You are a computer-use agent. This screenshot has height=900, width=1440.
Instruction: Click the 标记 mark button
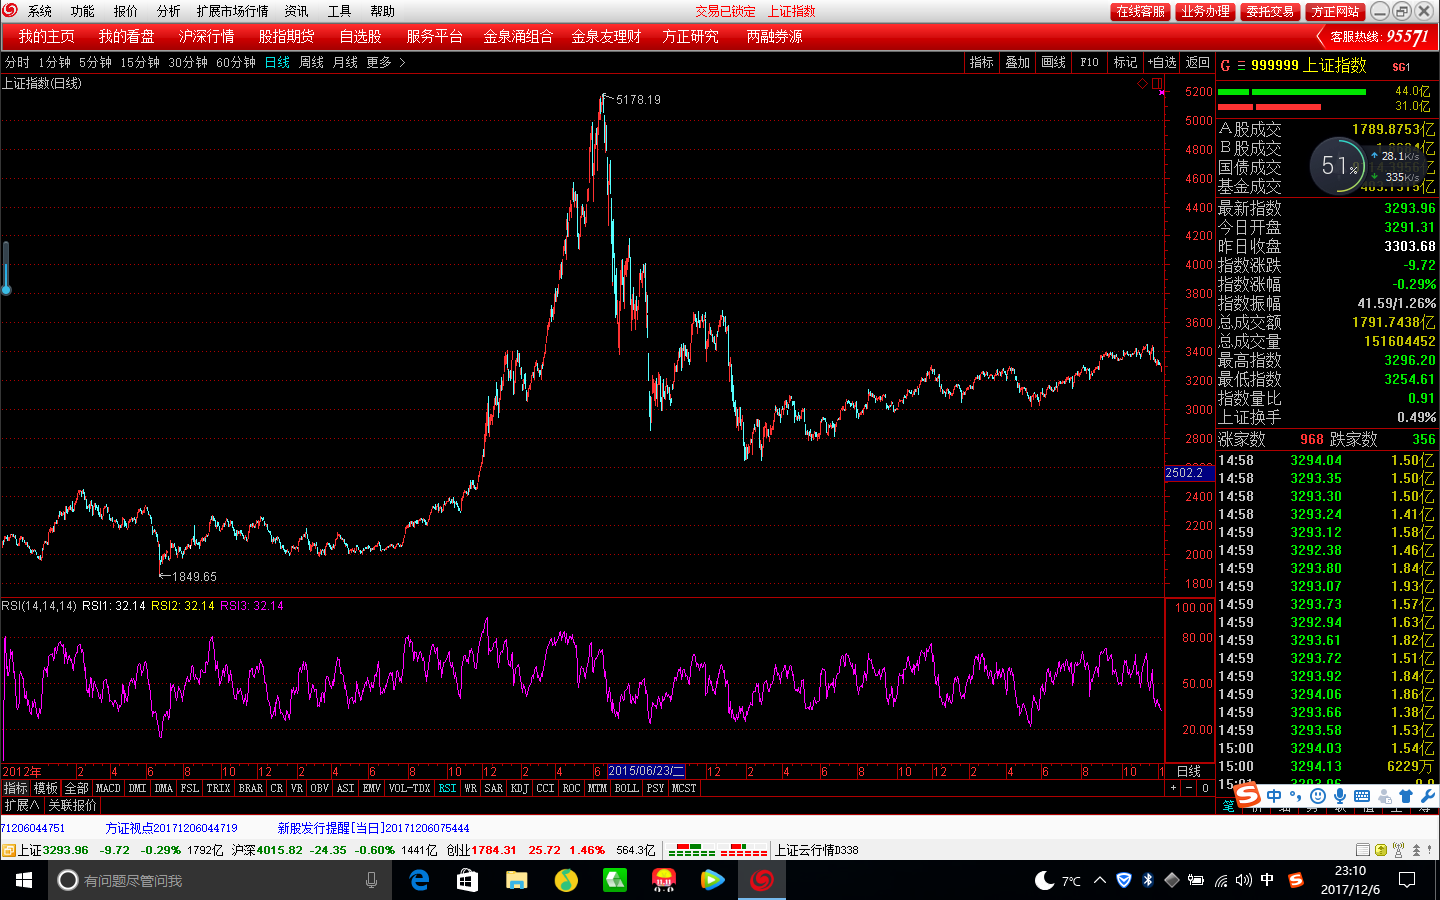(1125, 62)
